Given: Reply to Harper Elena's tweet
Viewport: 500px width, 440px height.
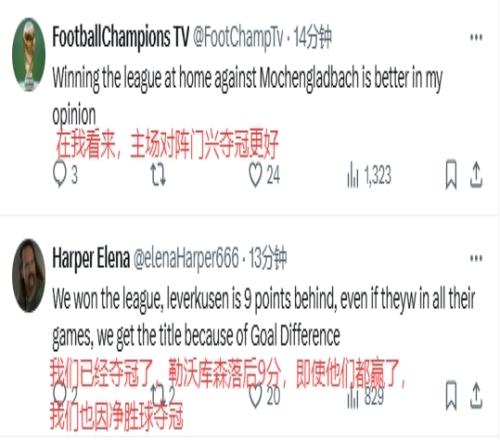Looking at the screenshot, I should (x=65, y=395).
